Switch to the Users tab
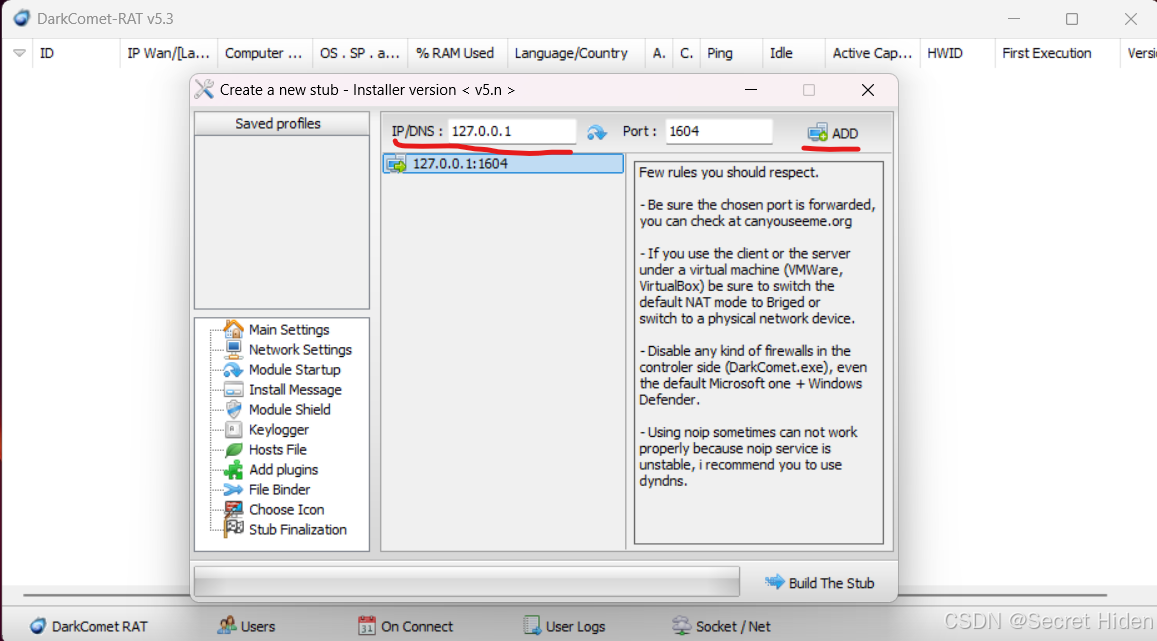Viewport: 1157px width, 641px height. coord(246,626)
